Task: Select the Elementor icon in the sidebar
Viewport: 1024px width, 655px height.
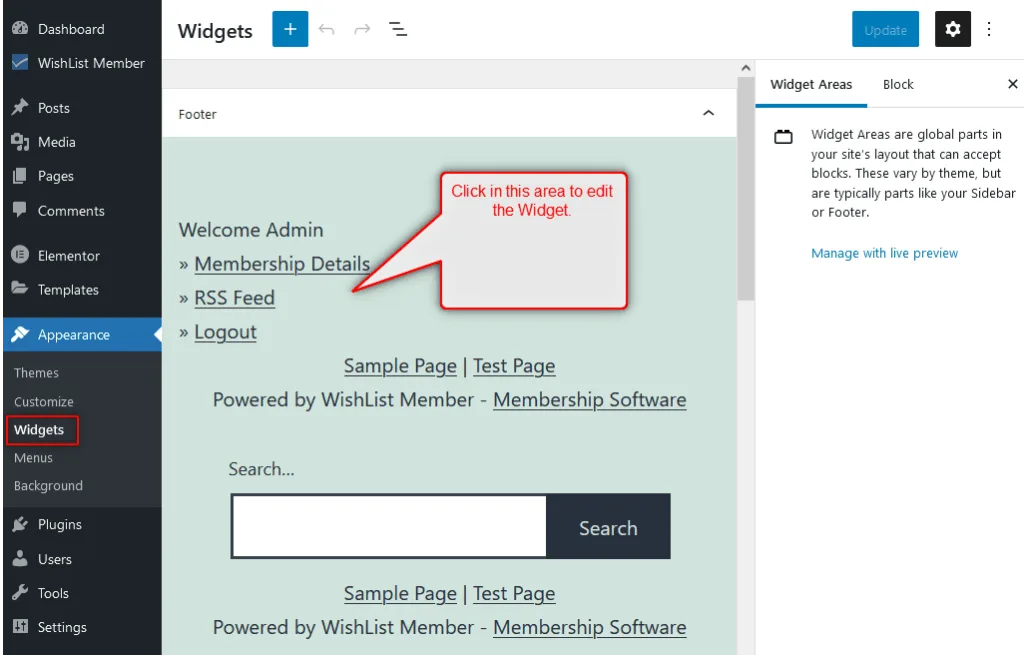Action: pyautogui.click(x=22, y=255)
